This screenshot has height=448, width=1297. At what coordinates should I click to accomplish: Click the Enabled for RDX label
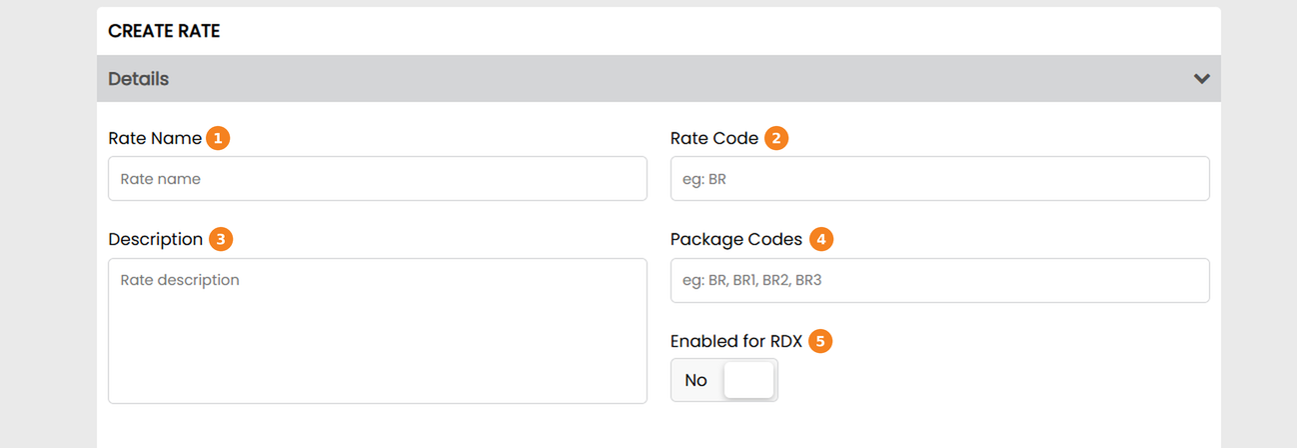[736, 341]
